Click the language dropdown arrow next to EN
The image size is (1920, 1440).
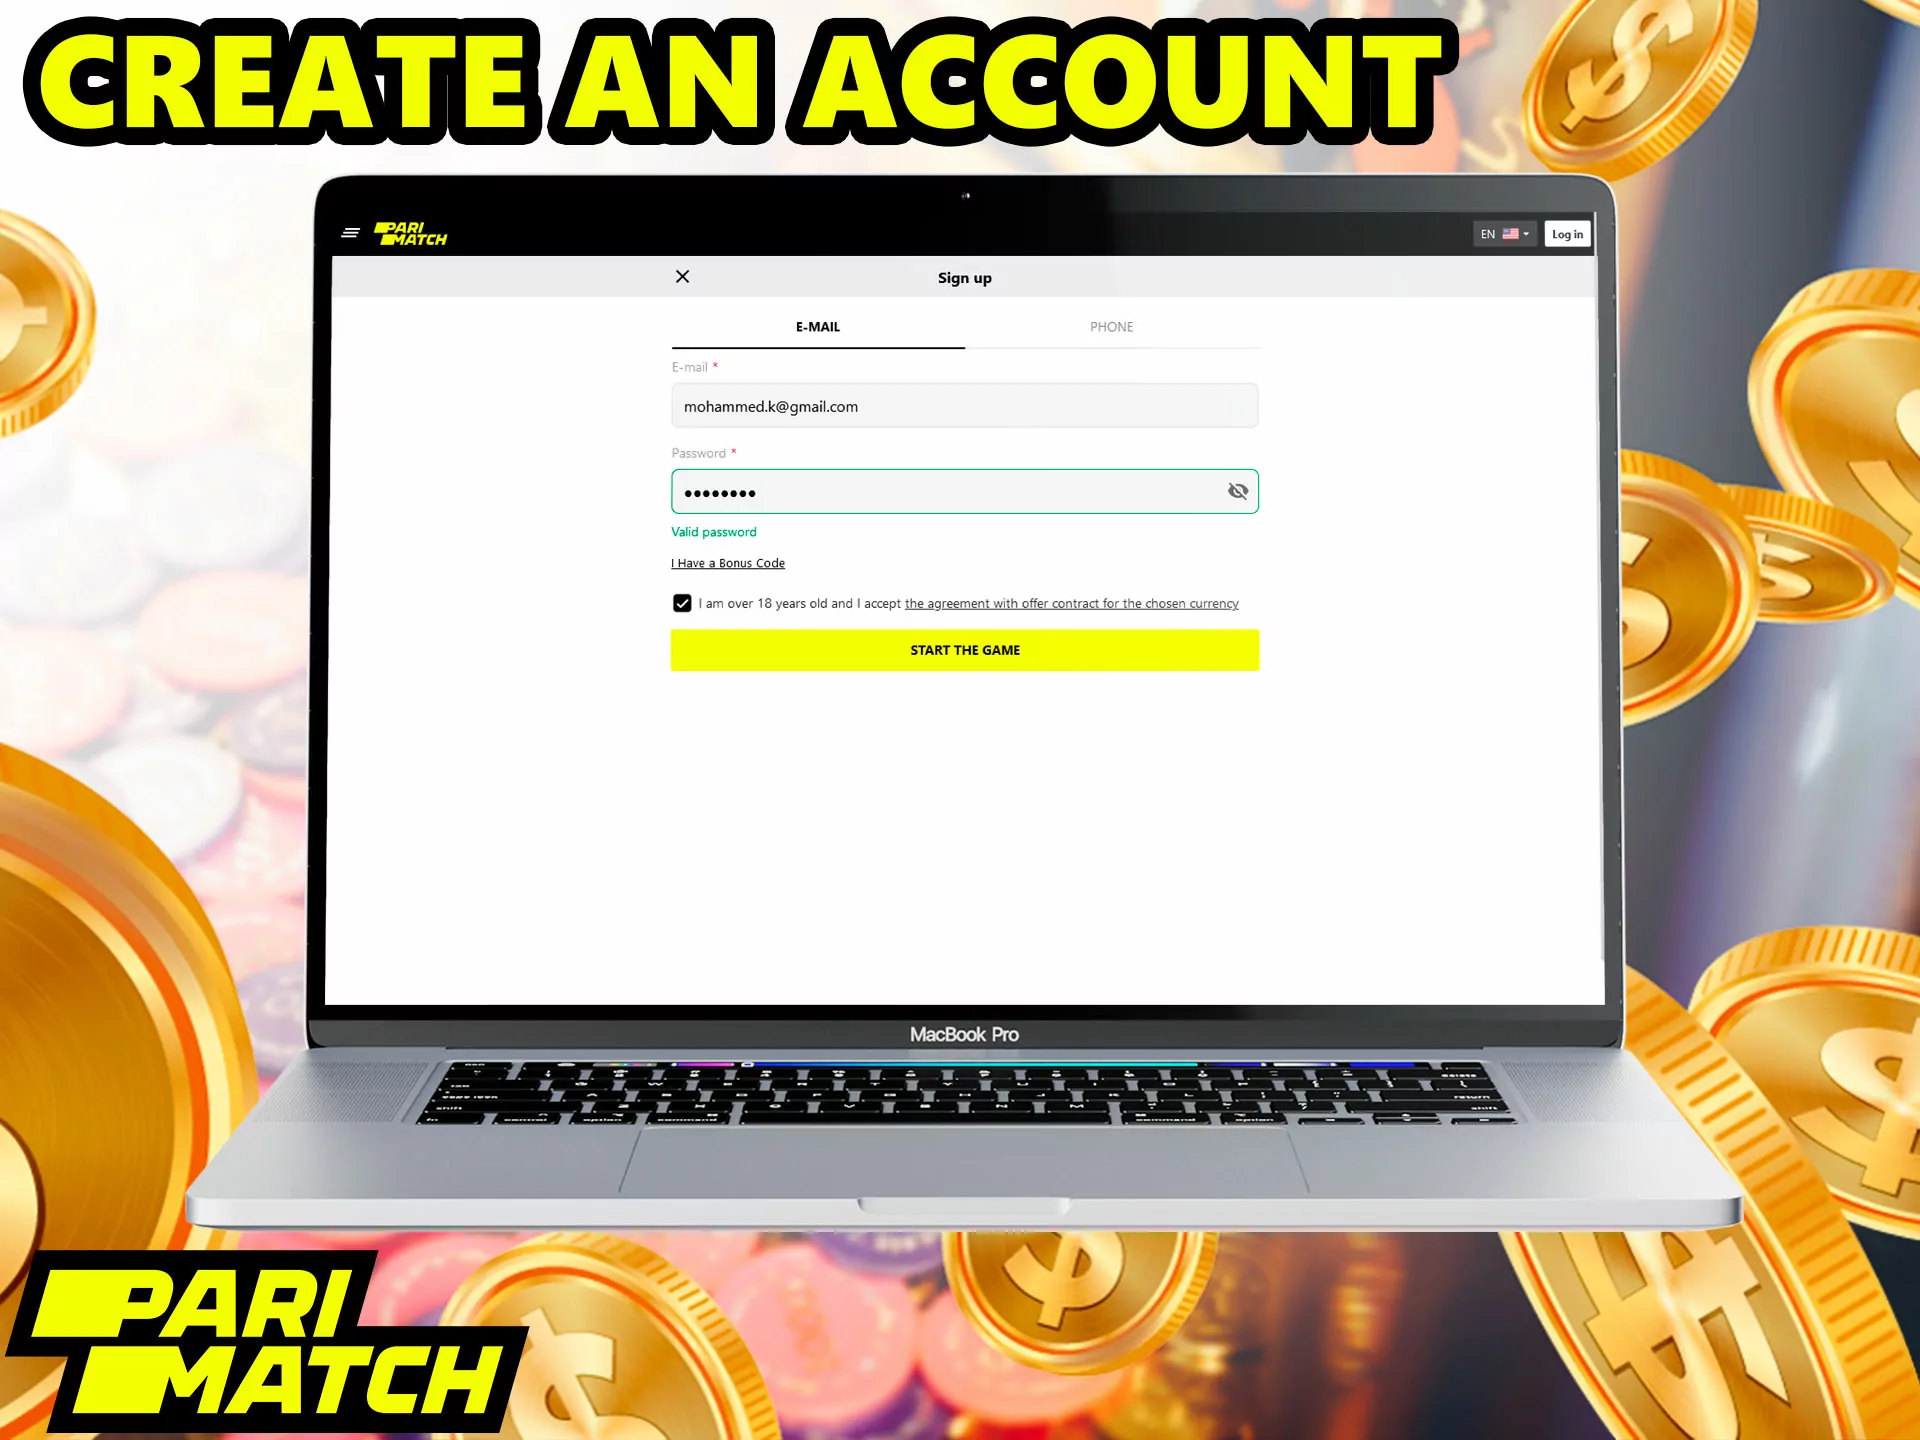pyautogui.click(x=1527, y=233)
